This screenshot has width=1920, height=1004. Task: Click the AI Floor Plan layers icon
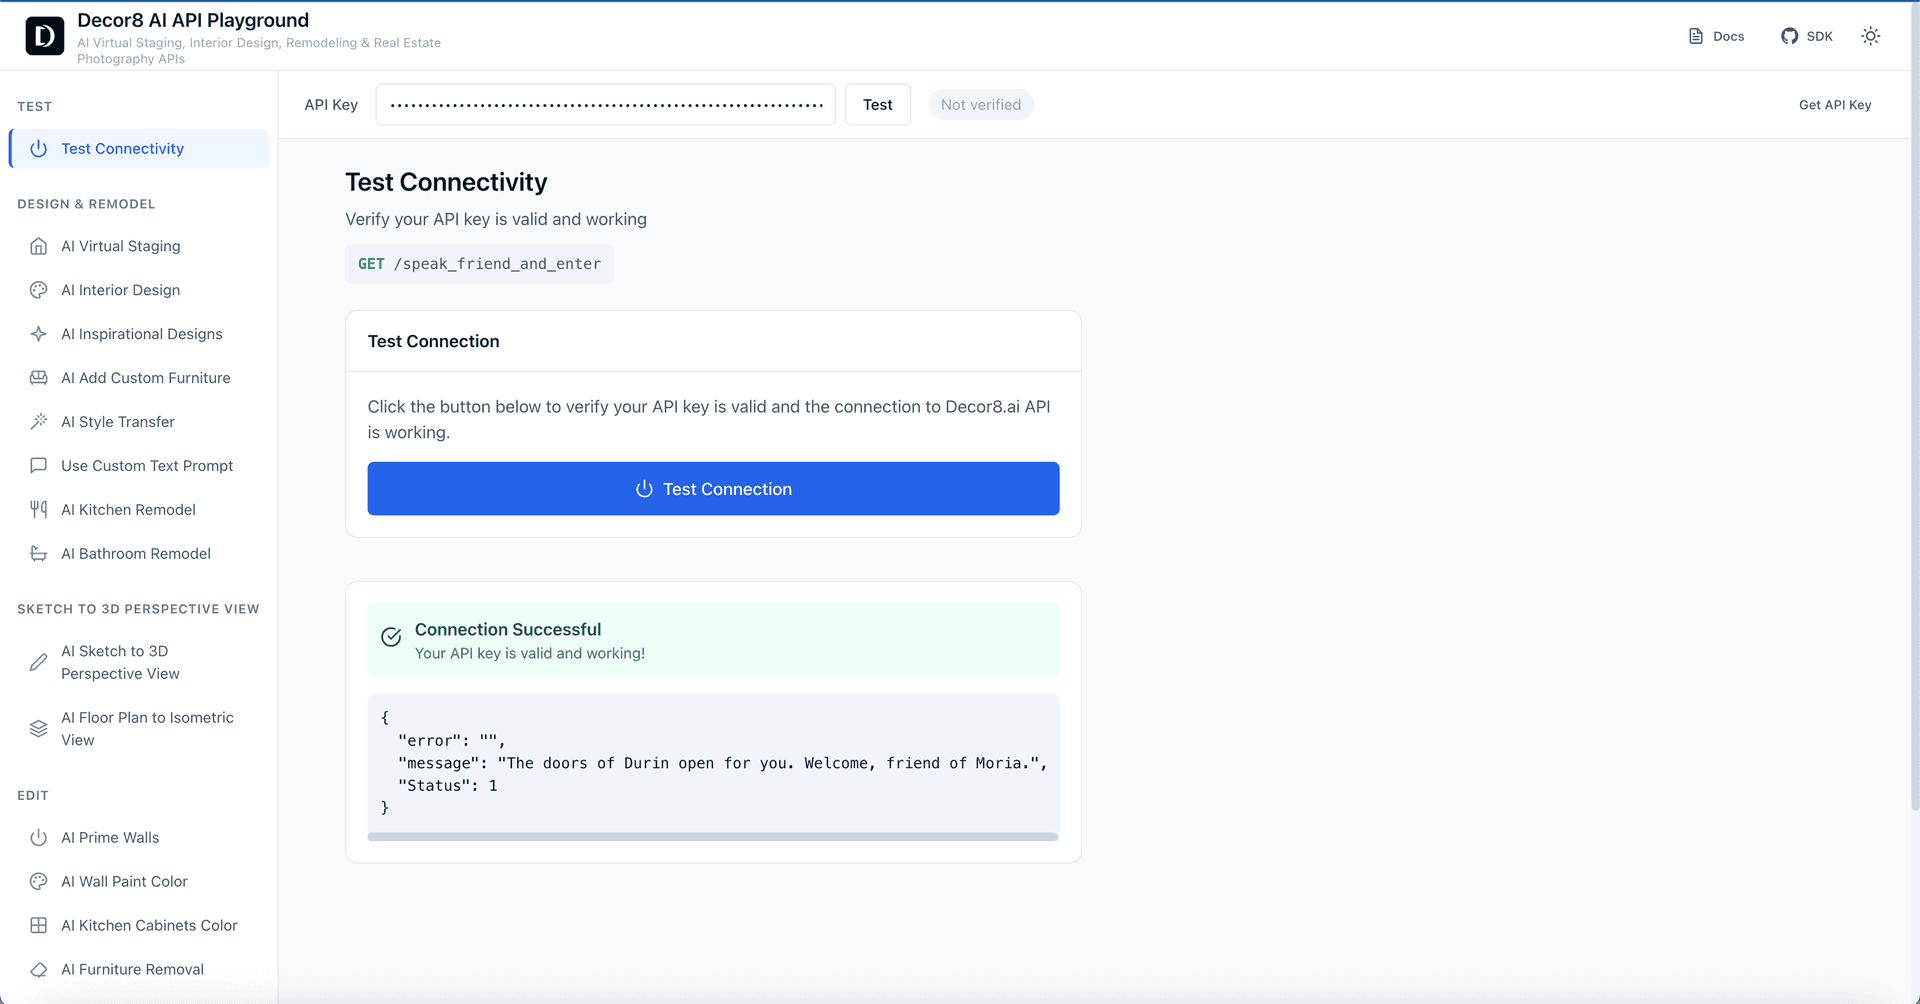pyautogui.click(x=38, y=728)
